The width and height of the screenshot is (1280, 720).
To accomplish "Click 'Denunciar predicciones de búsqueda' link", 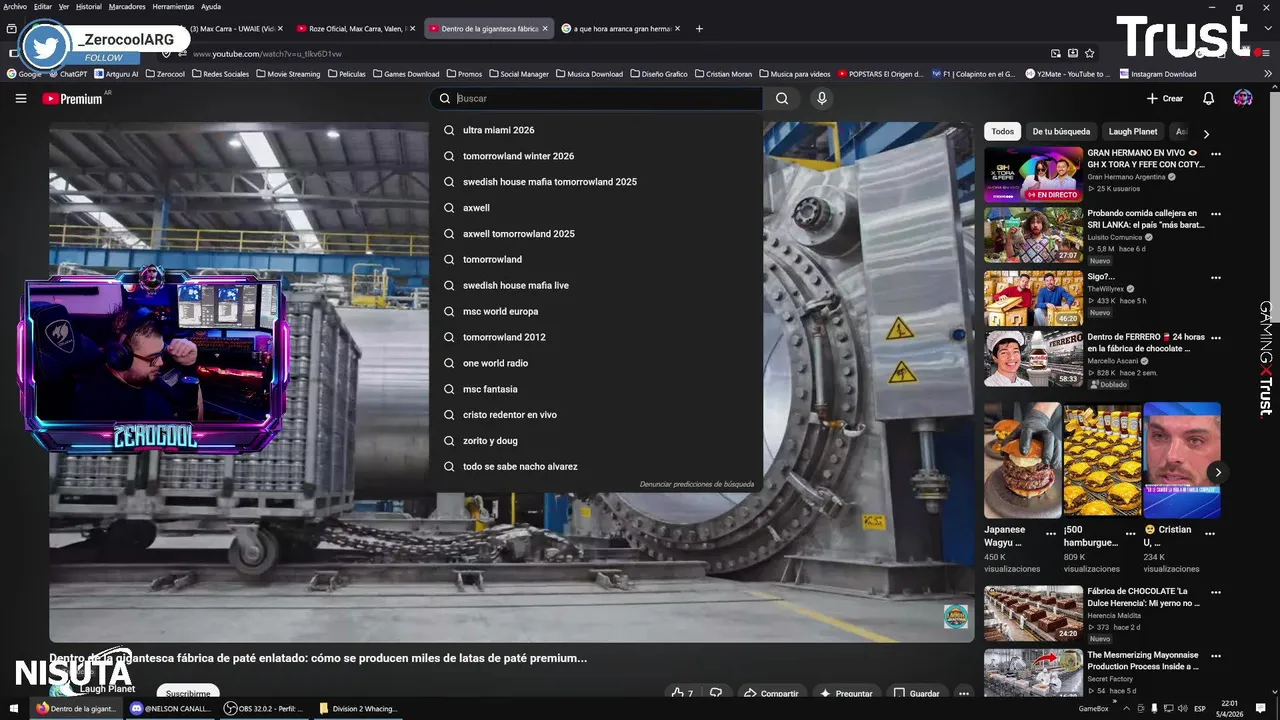I will (x=697, y=484).
